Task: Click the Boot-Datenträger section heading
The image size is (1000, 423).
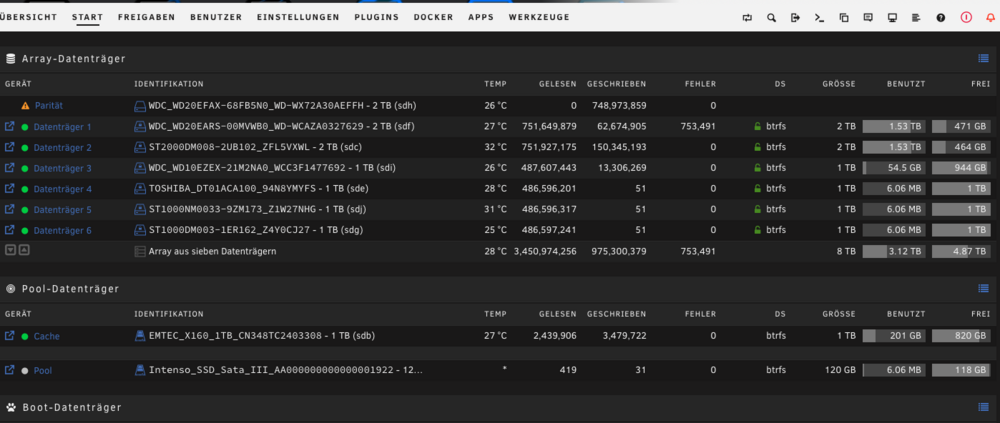Action: click(x=71, y=407)
